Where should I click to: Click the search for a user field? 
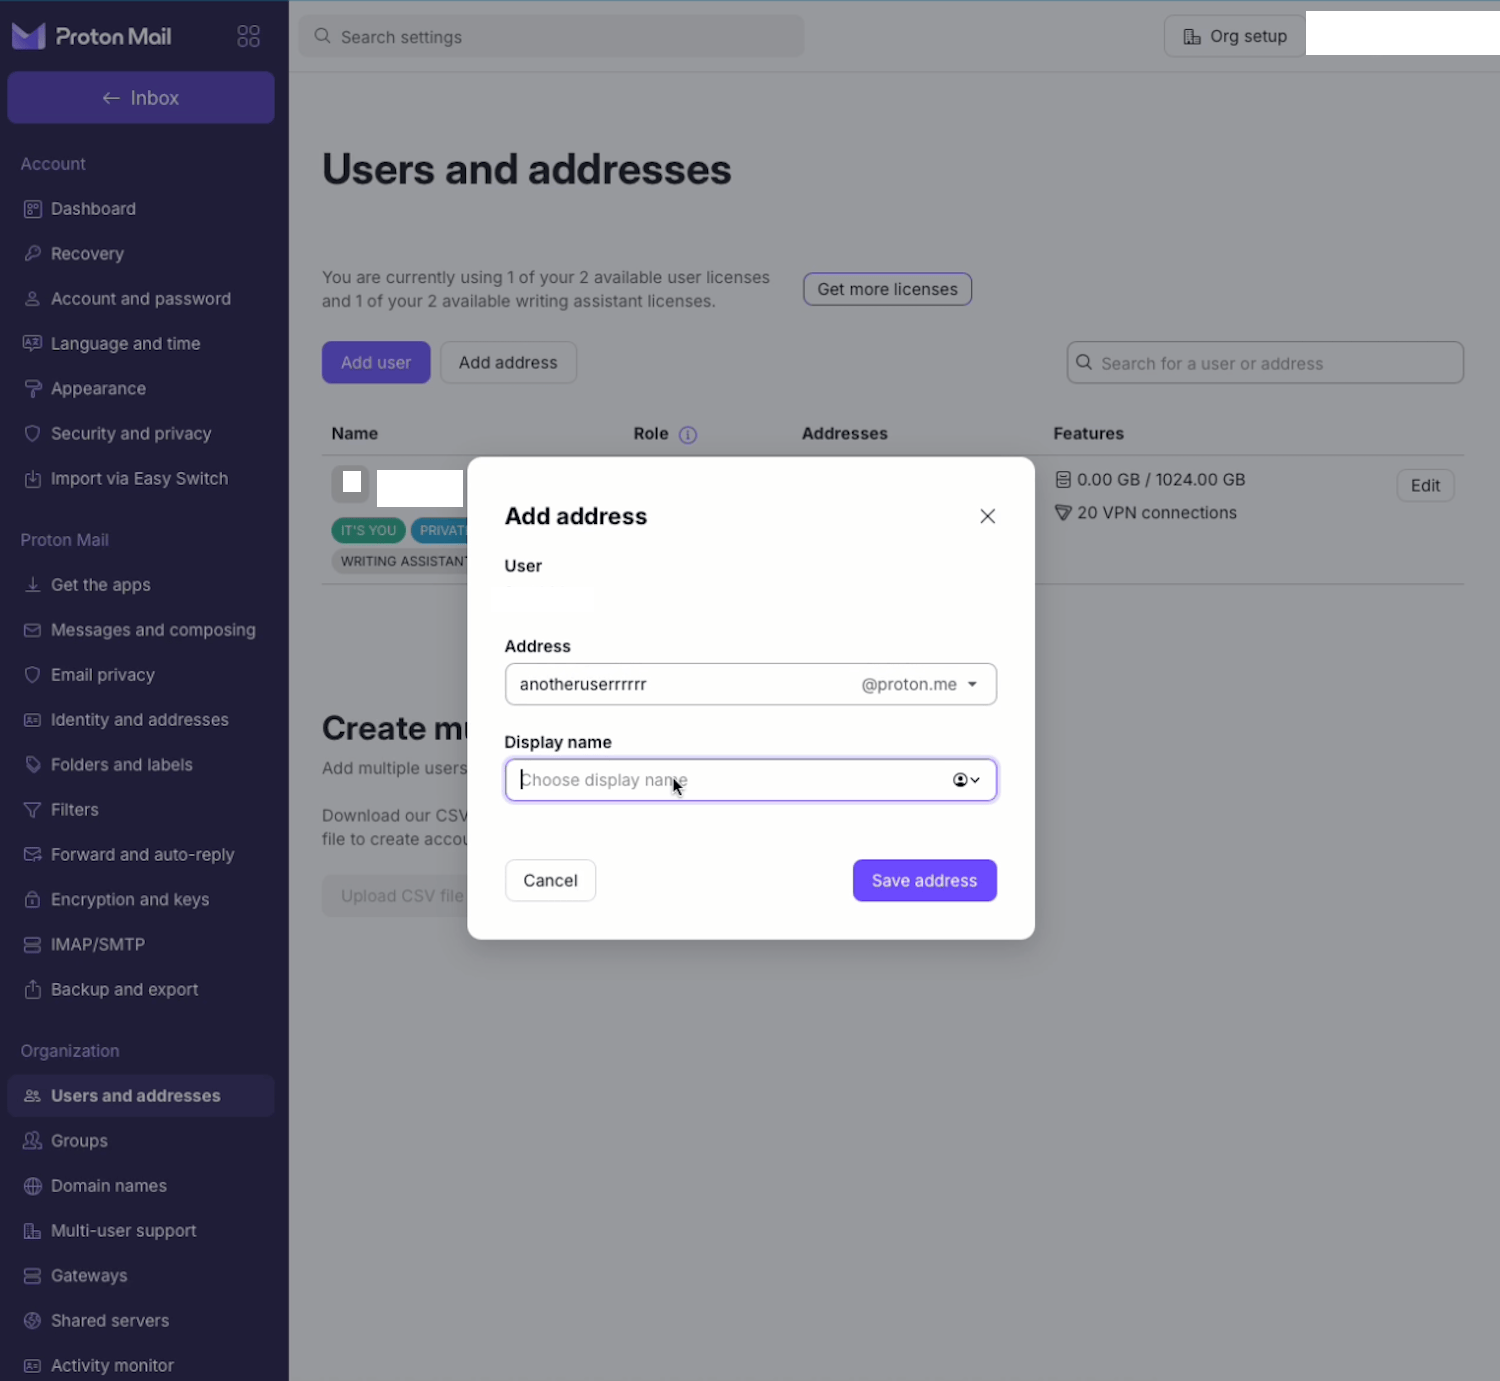pyautogui.click(x=1264, y=362)
